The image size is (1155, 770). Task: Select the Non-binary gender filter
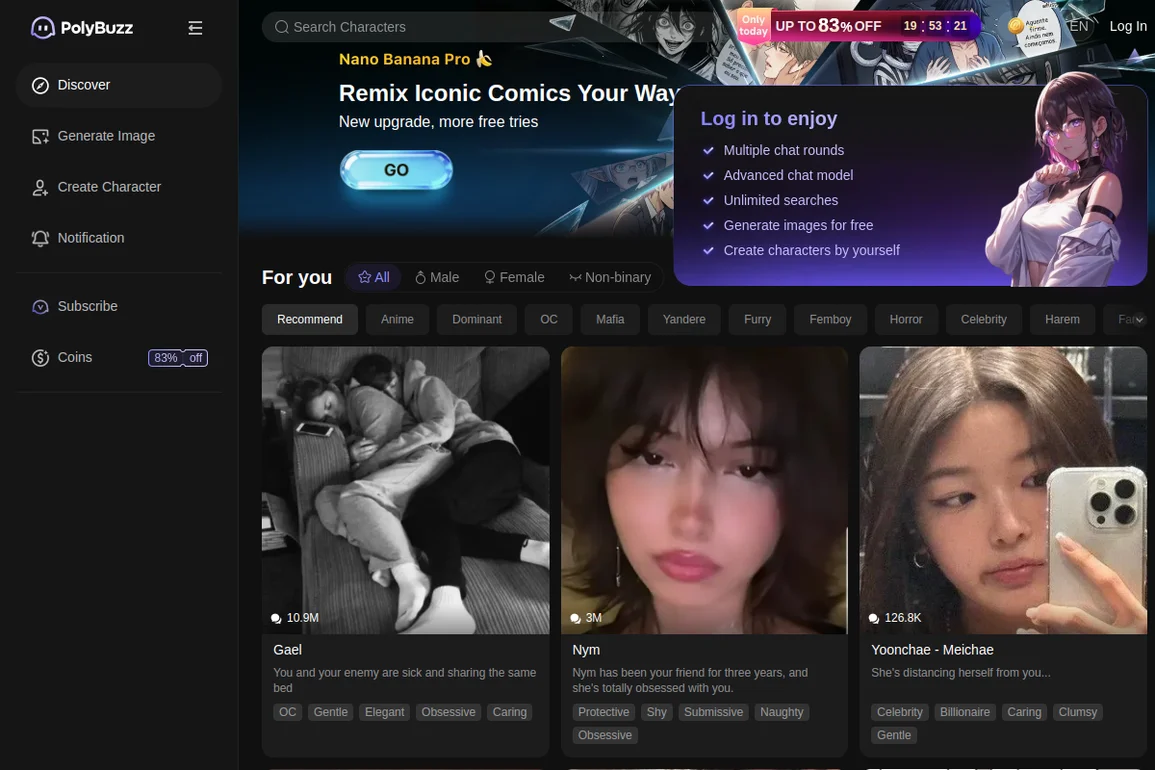609,277
